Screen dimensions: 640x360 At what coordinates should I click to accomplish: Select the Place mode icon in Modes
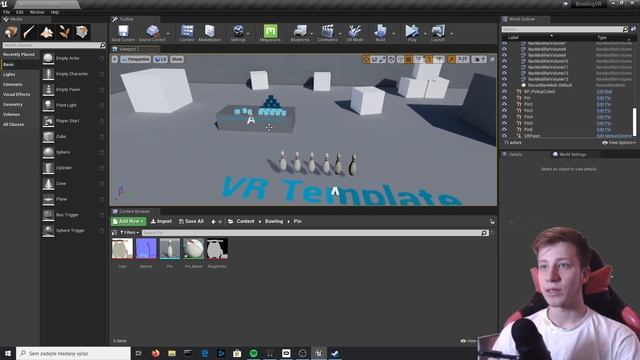pyautogui.click(x=11, y=31)
